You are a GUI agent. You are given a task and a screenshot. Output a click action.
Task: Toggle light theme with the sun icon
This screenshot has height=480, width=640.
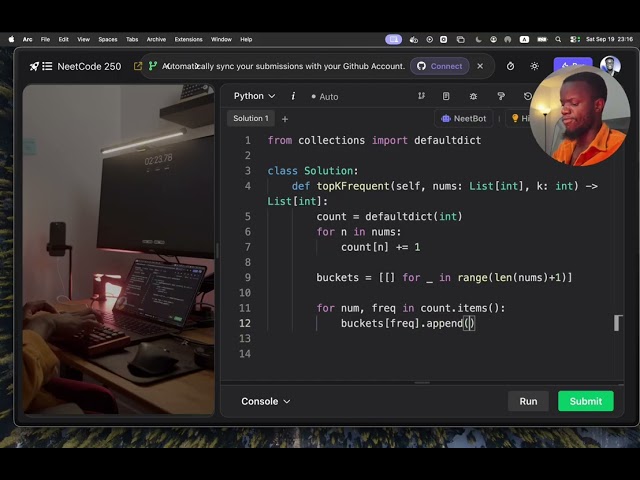click(x=534, y=66)
